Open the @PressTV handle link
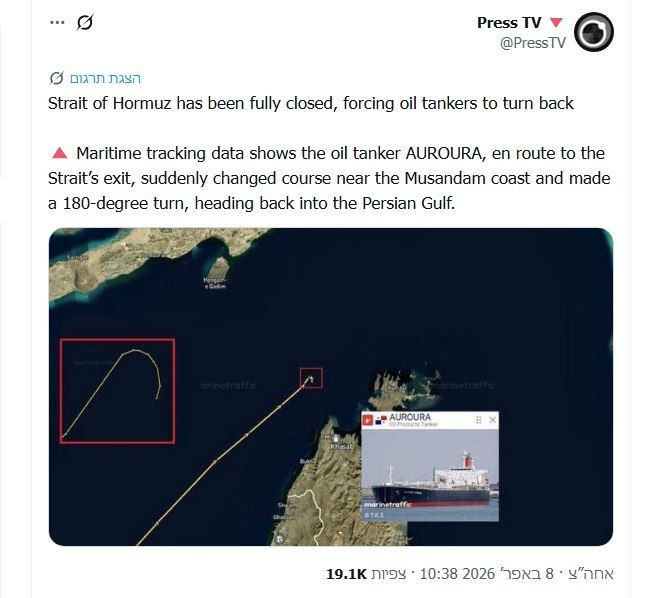Screen dimensions: 650x598 pyautogui.click(x=535, y=42)
